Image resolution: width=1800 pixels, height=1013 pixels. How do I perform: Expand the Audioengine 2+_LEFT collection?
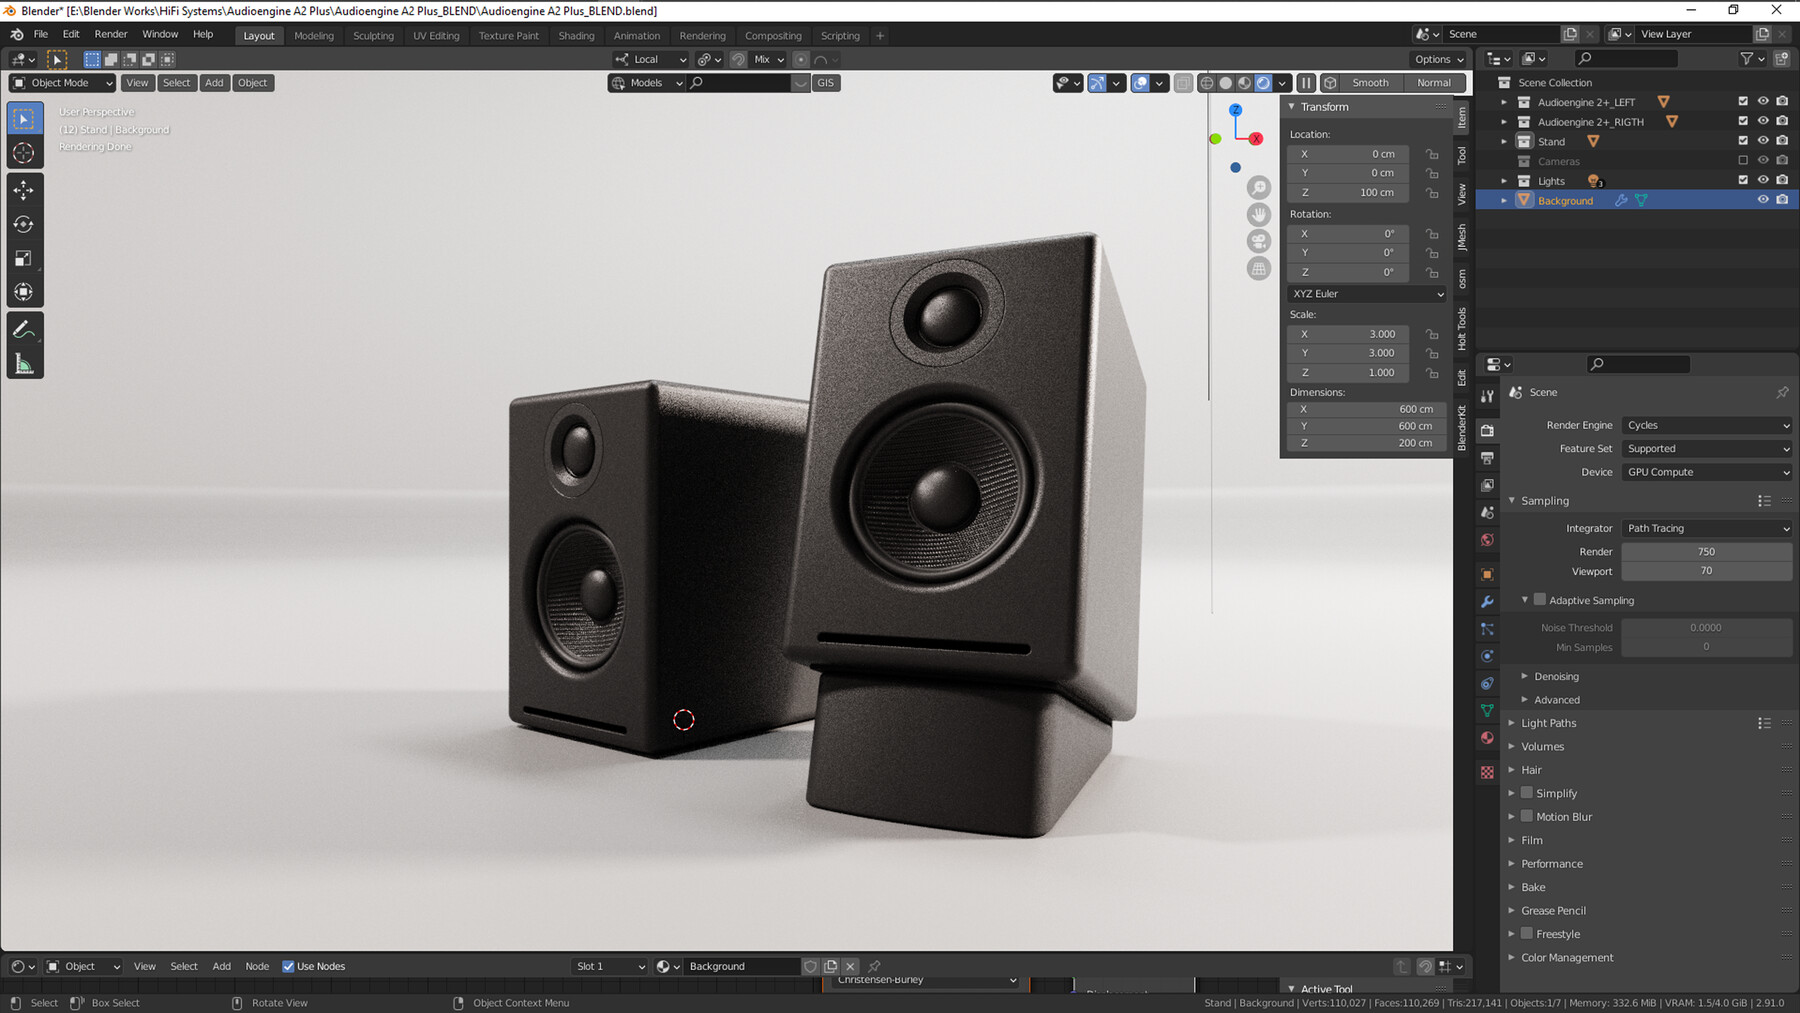point(1505,101)
